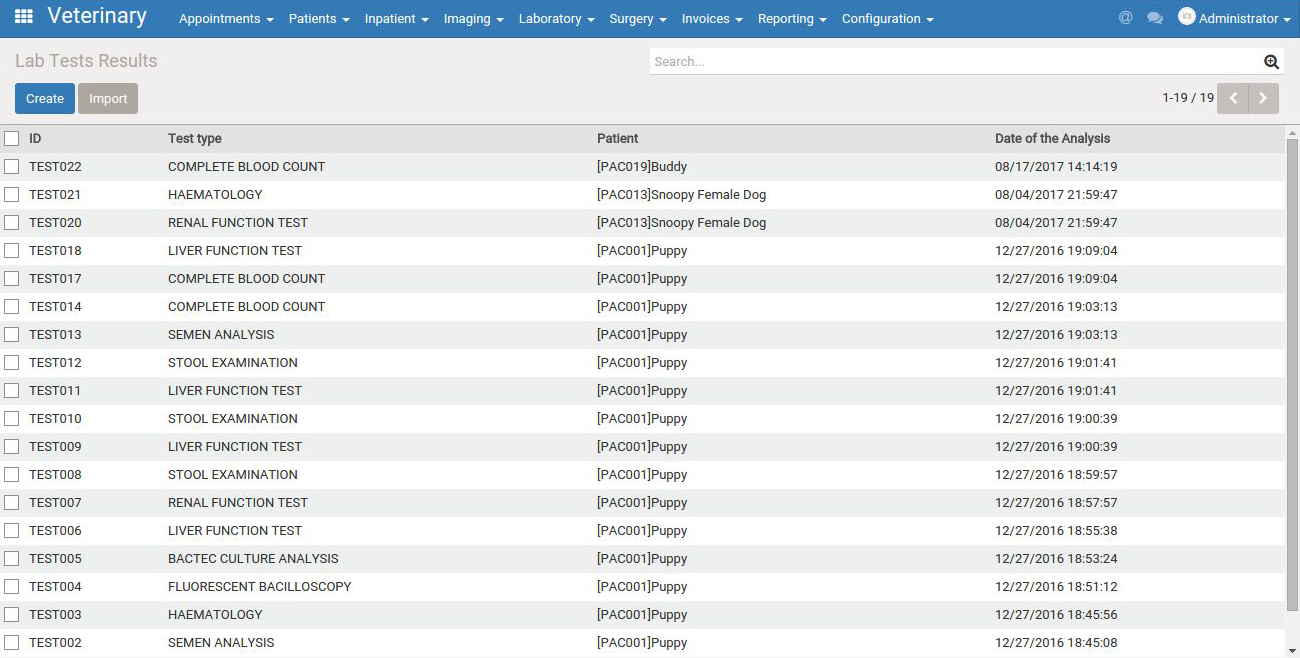Click the vertical scrollbar of the list
This screenshot has height=658, width=1300.
coord(1292,375)
